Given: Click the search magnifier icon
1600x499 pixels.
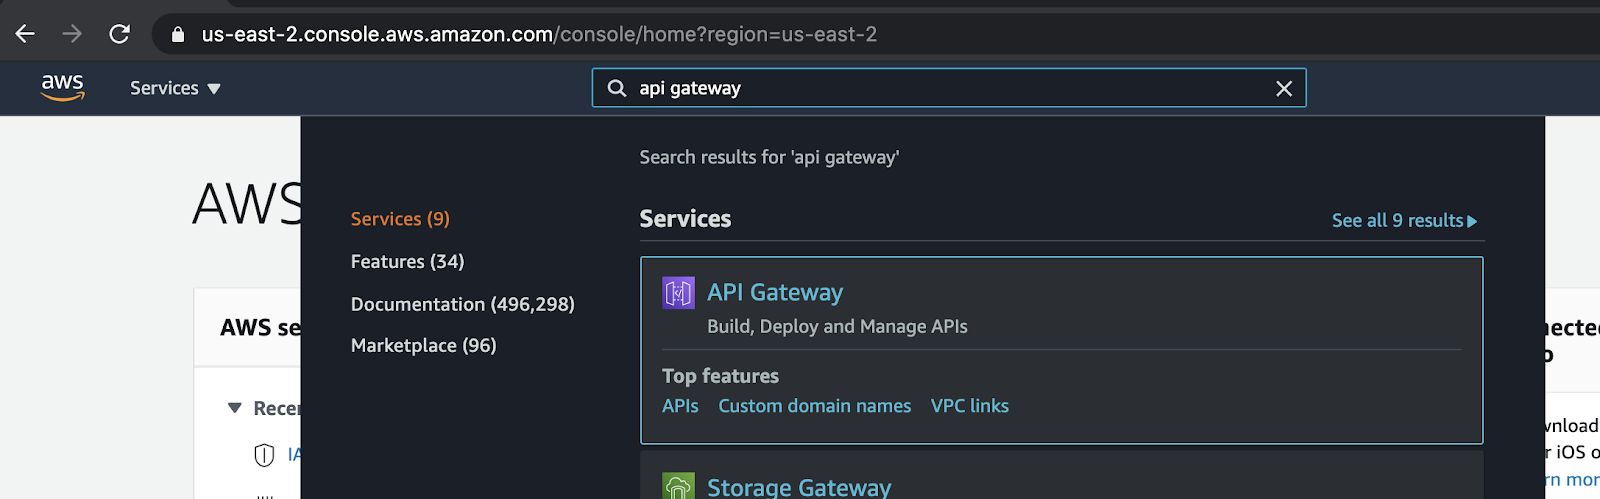Looking at the screenshot, I should pyautogui.click(x=617, y=88).
